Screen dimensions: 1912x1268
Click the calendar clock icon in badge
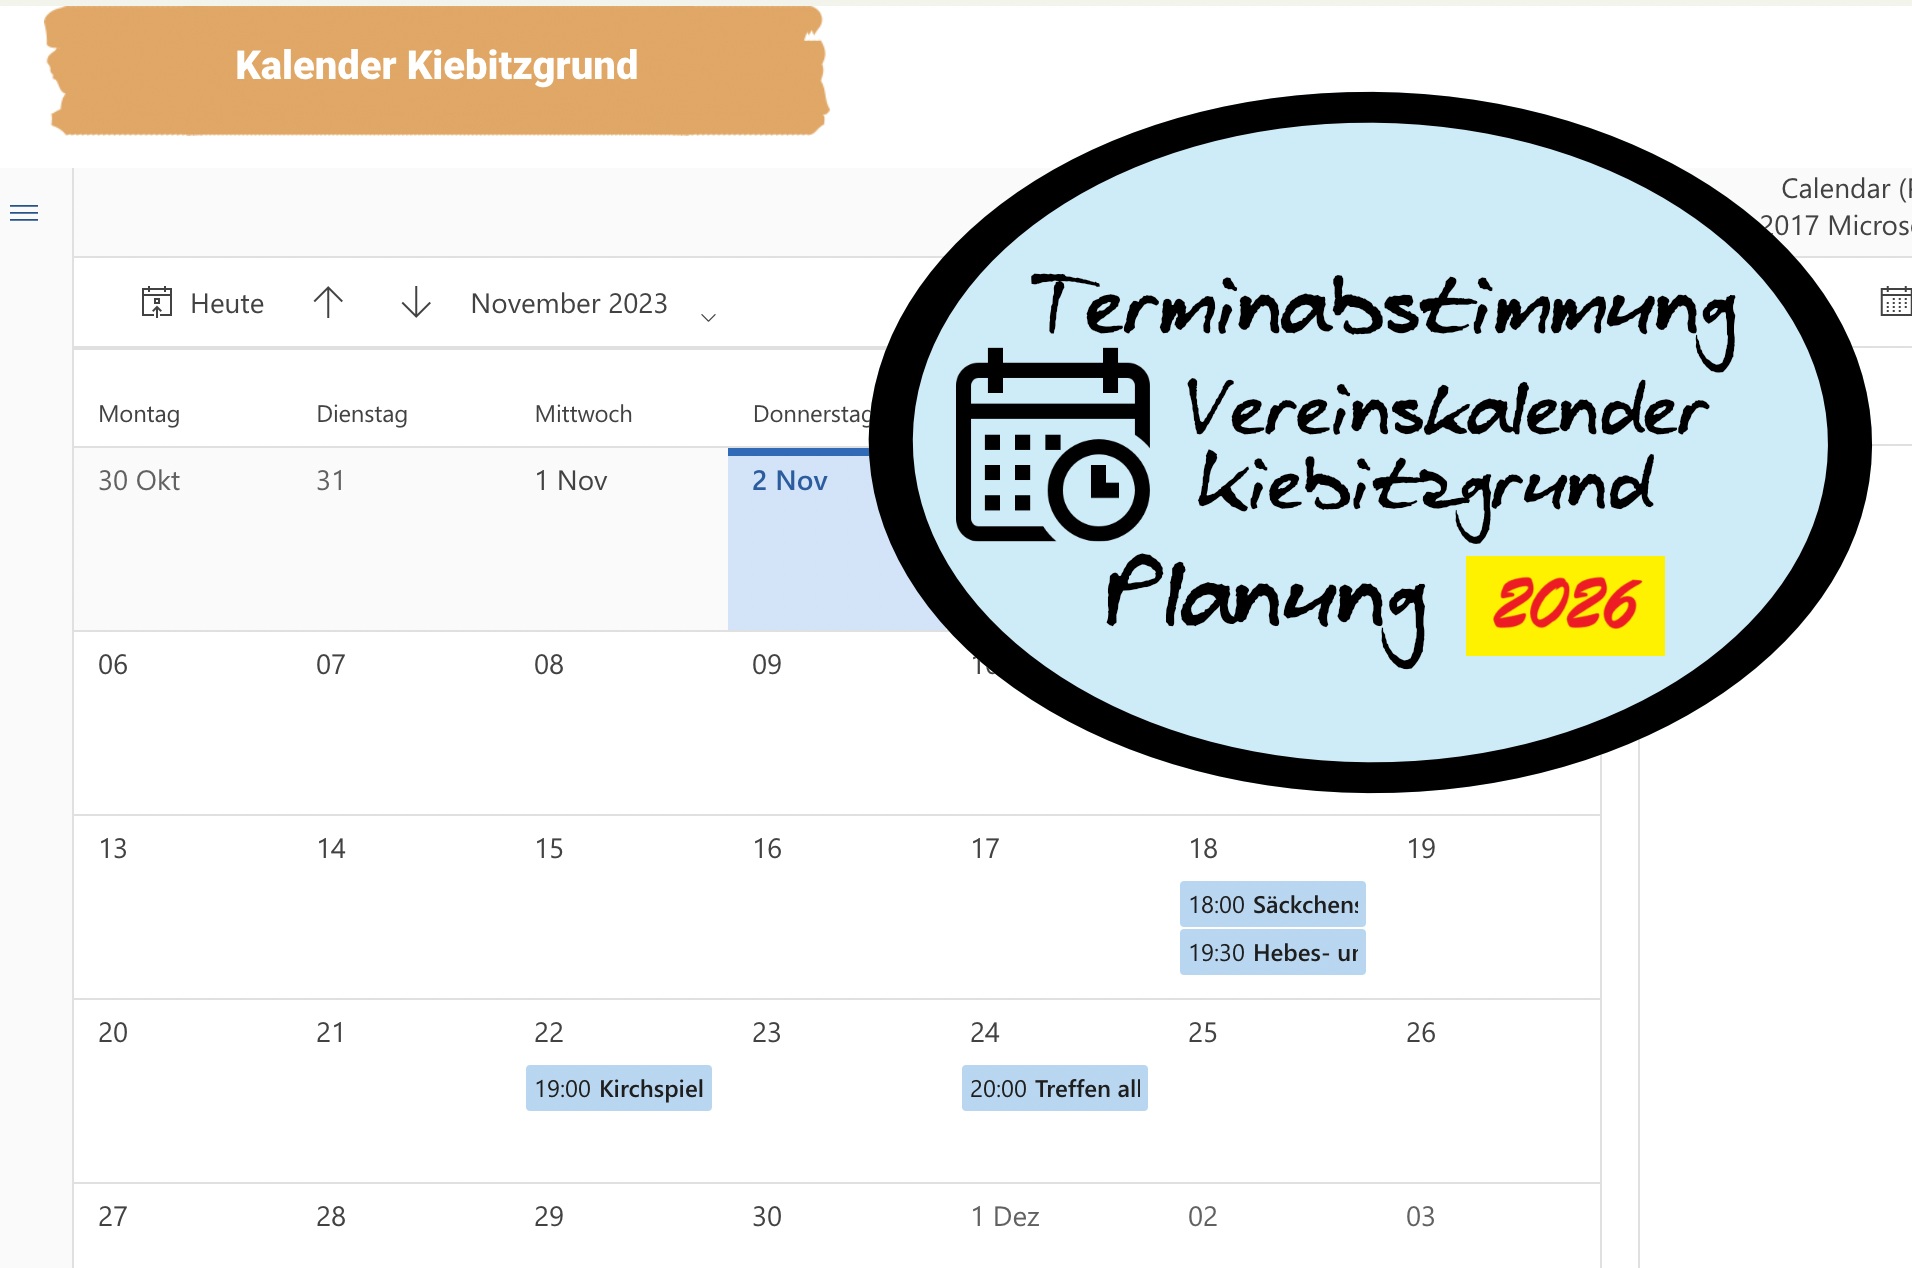click(x=1052, y=446)
